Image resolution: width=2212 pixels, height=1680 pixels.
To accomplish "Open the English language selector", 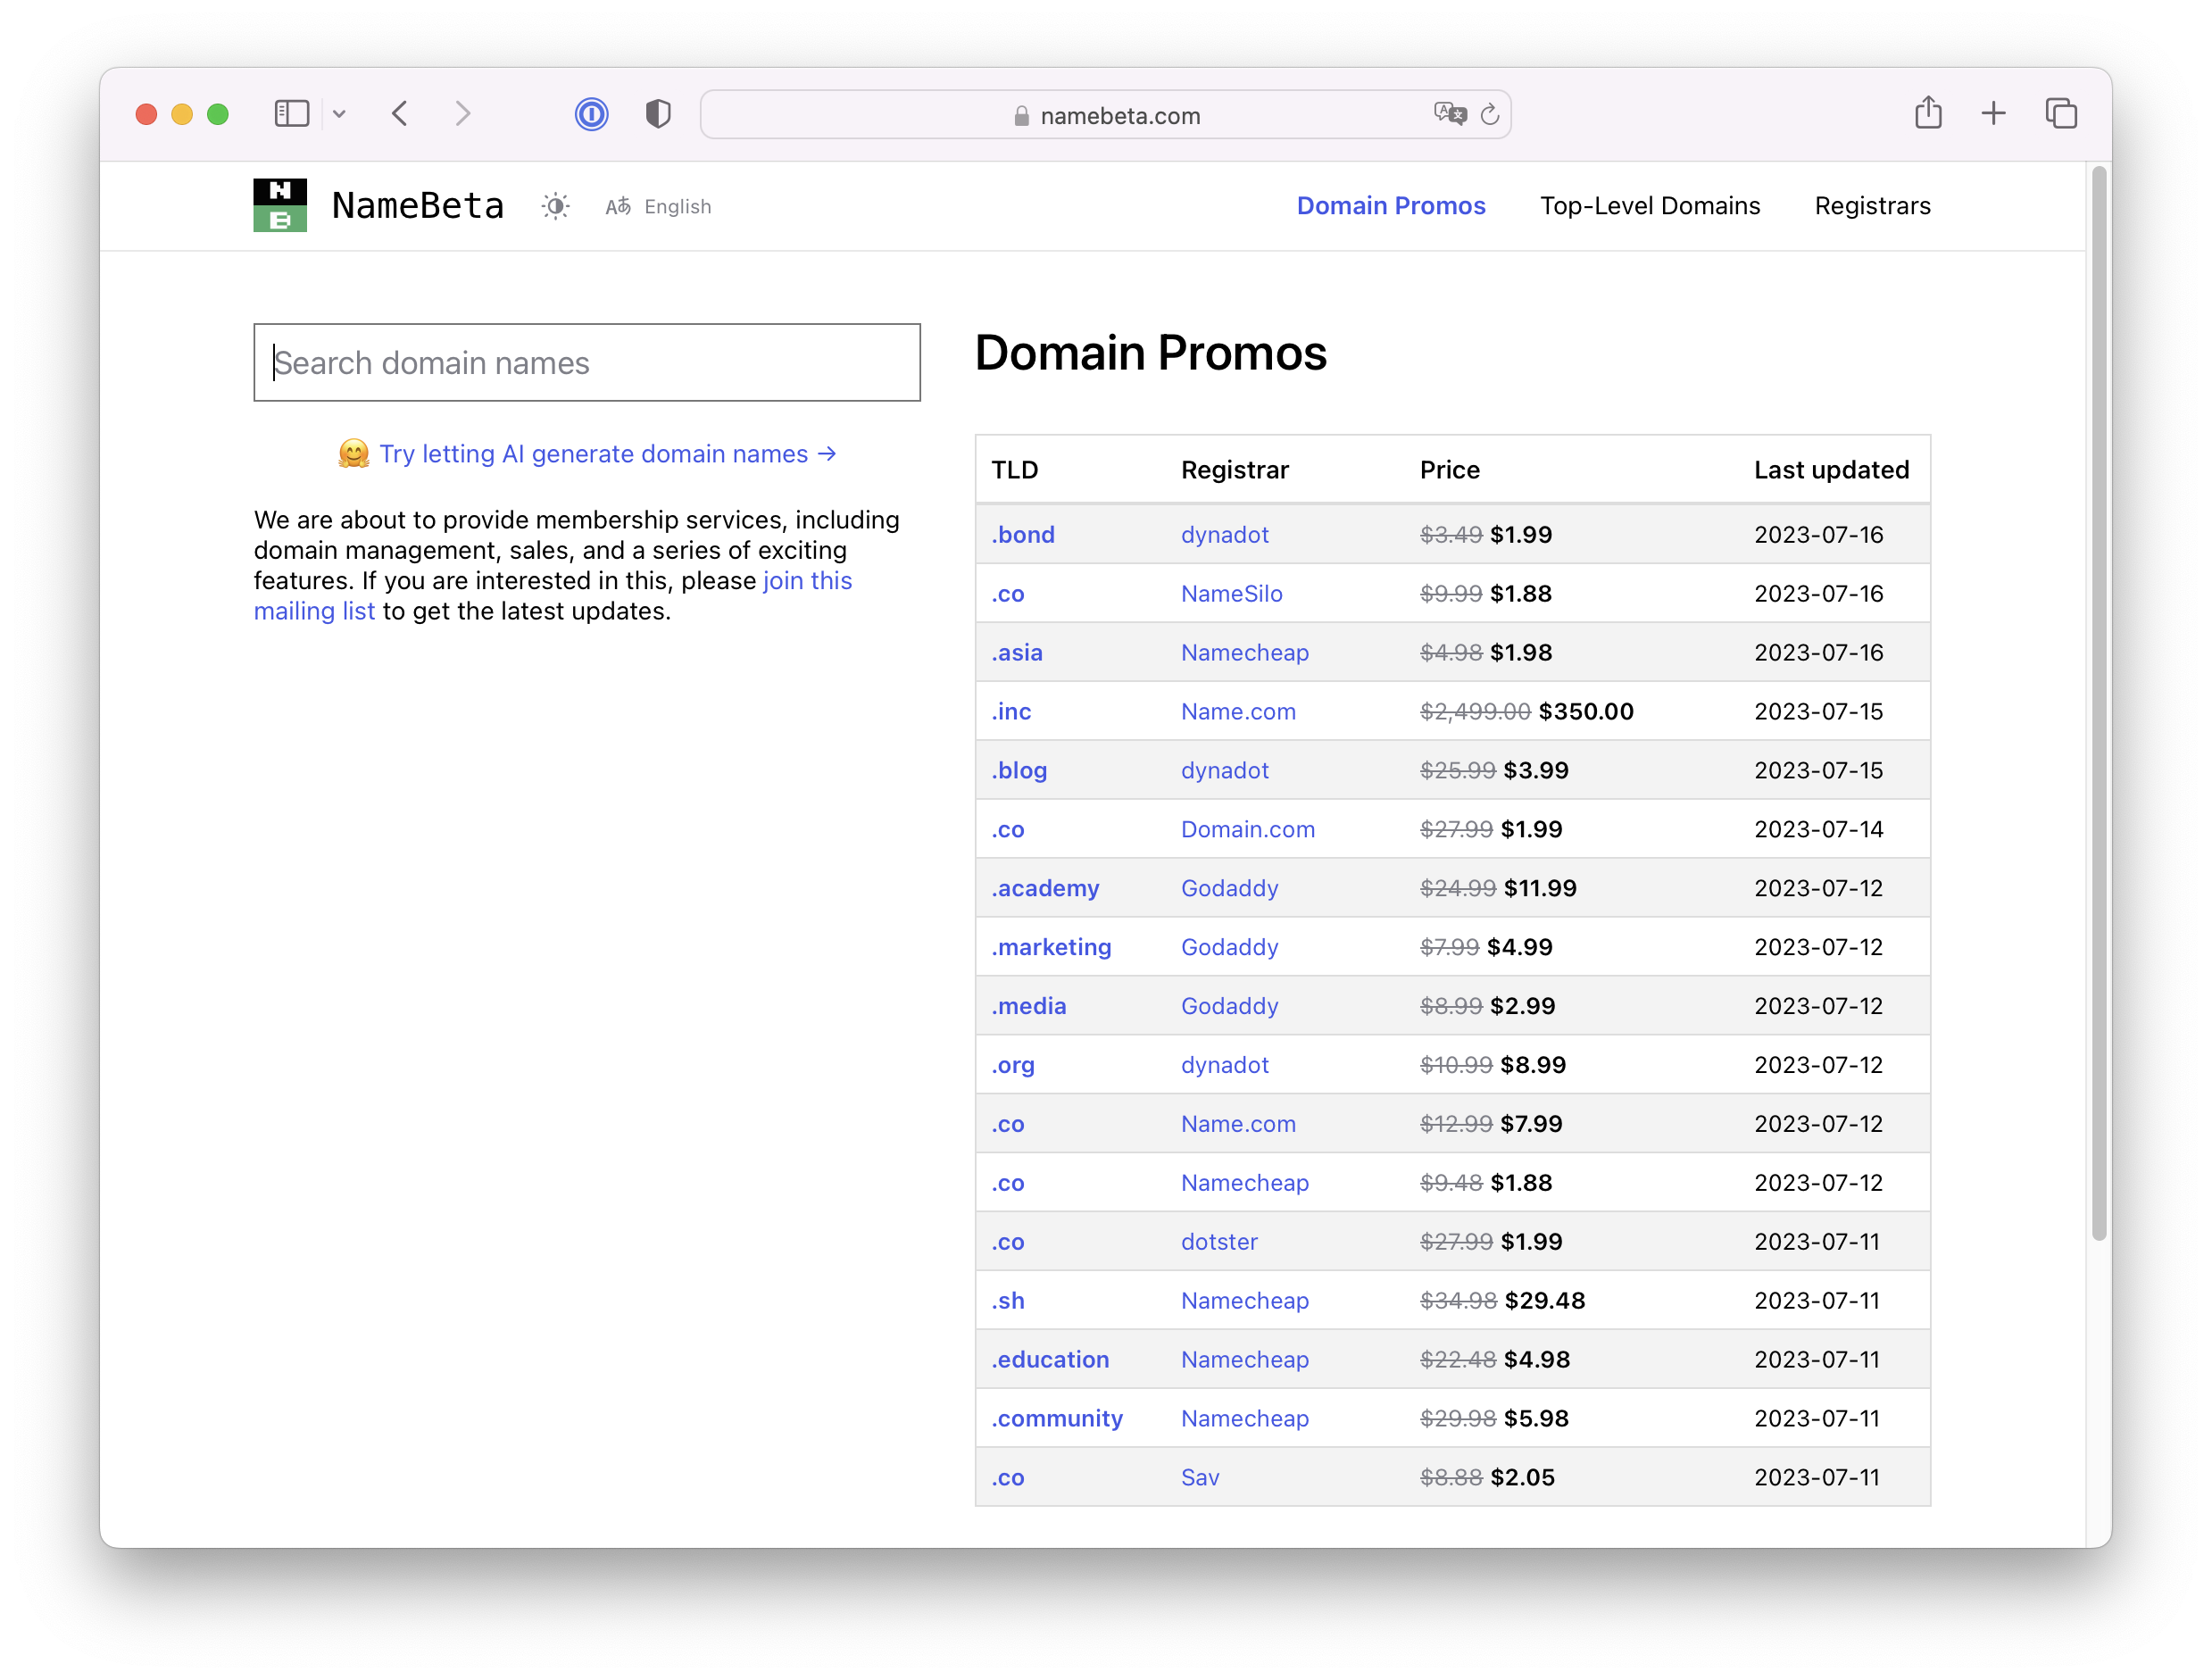I will [658, 206].
